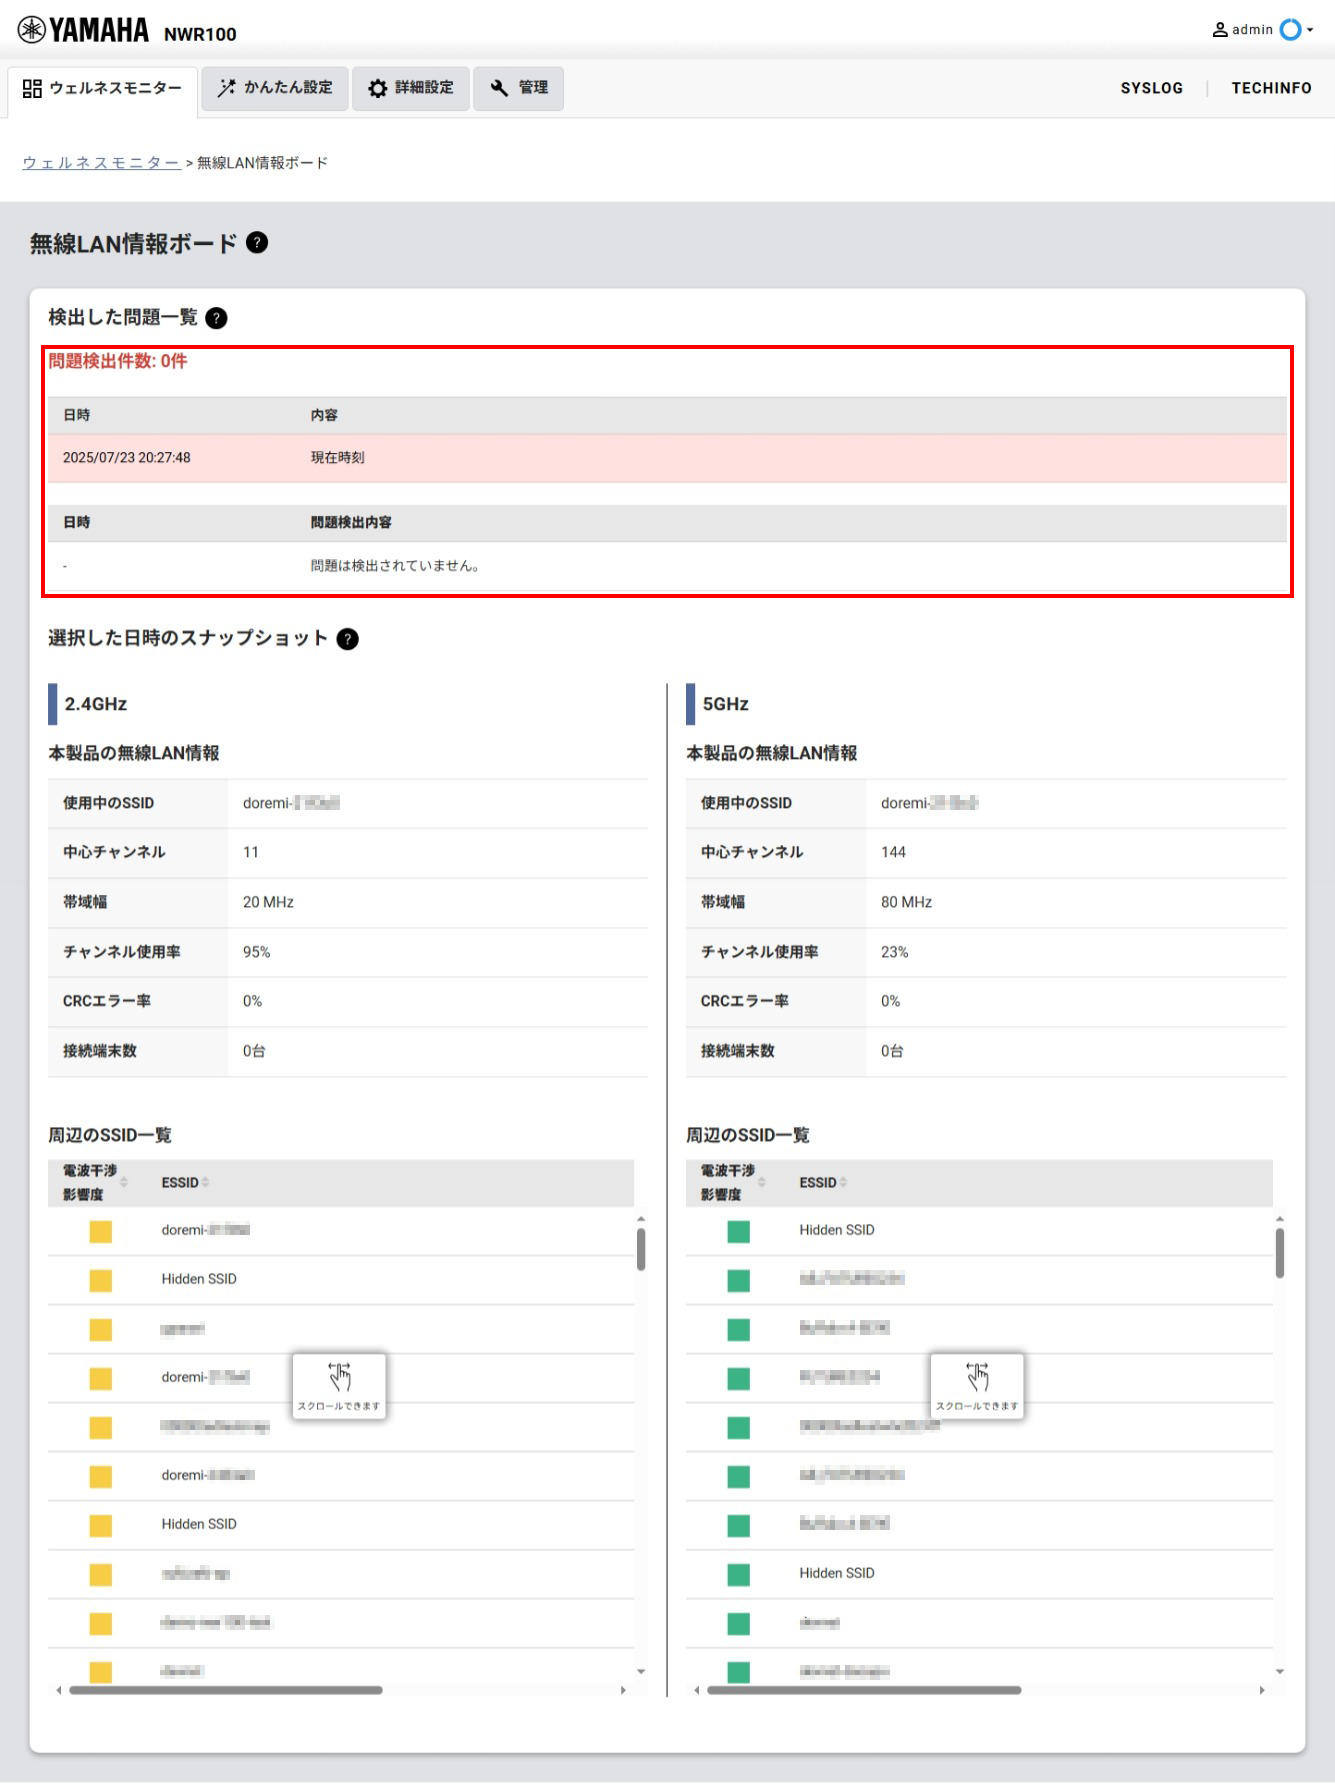
Task: Open the かんたん設定 tab
Action: click(x=275, y=88)
